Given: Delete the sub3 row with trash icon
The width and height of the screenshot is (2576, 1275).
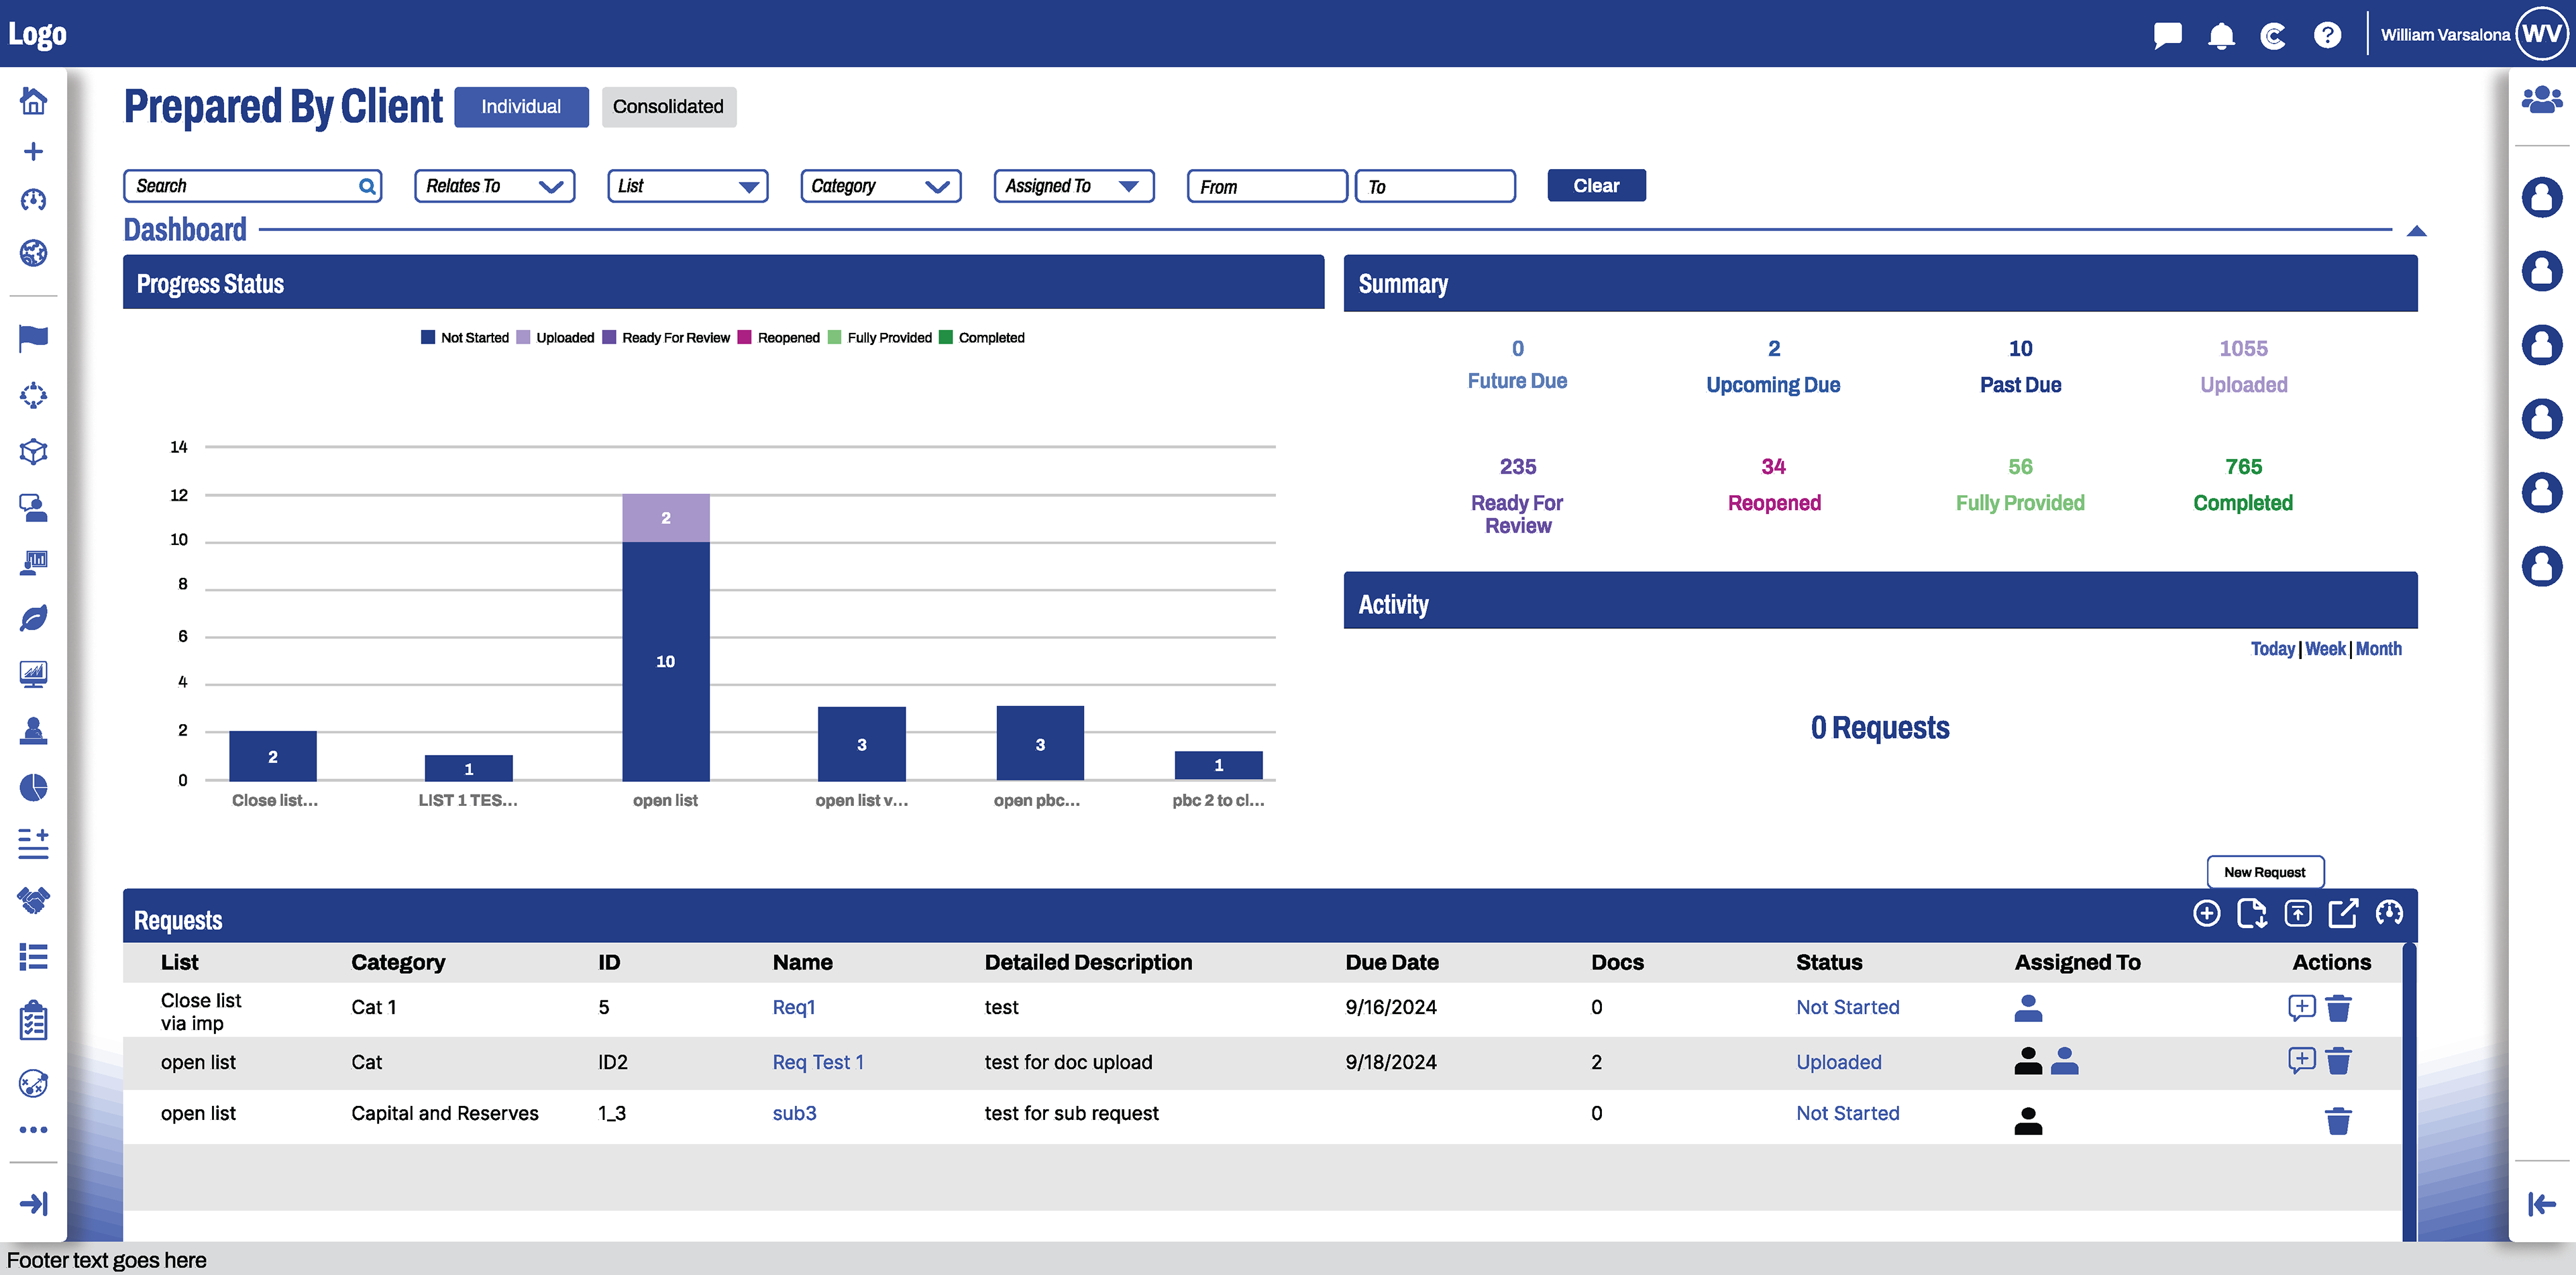Looking at the screenshot, I should click(2338, 1121).
